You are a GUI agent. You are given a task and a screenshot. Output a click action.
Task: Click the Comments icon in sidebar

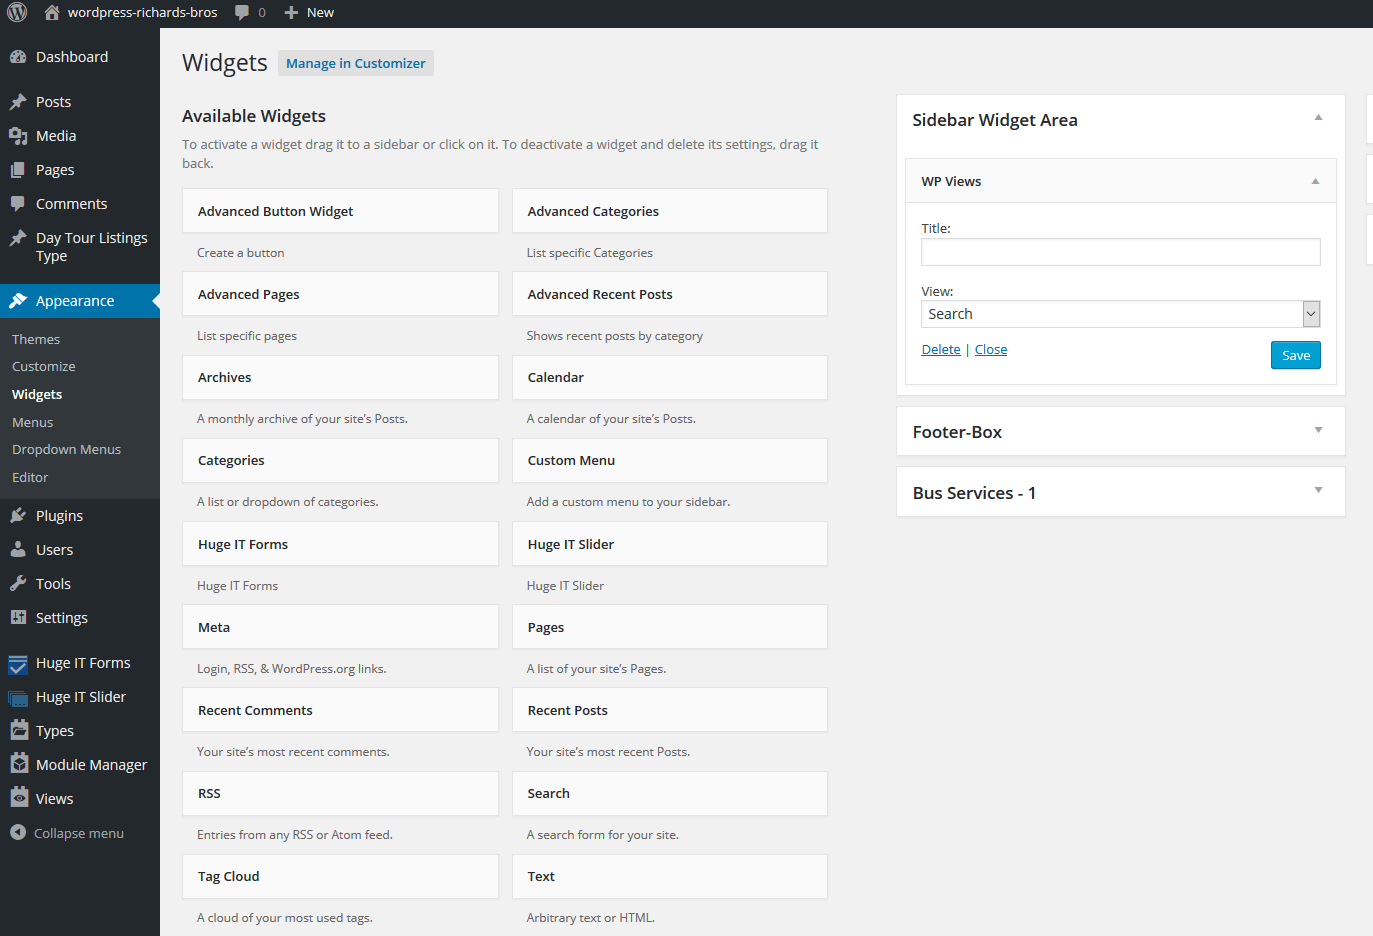tap(18, 204)
